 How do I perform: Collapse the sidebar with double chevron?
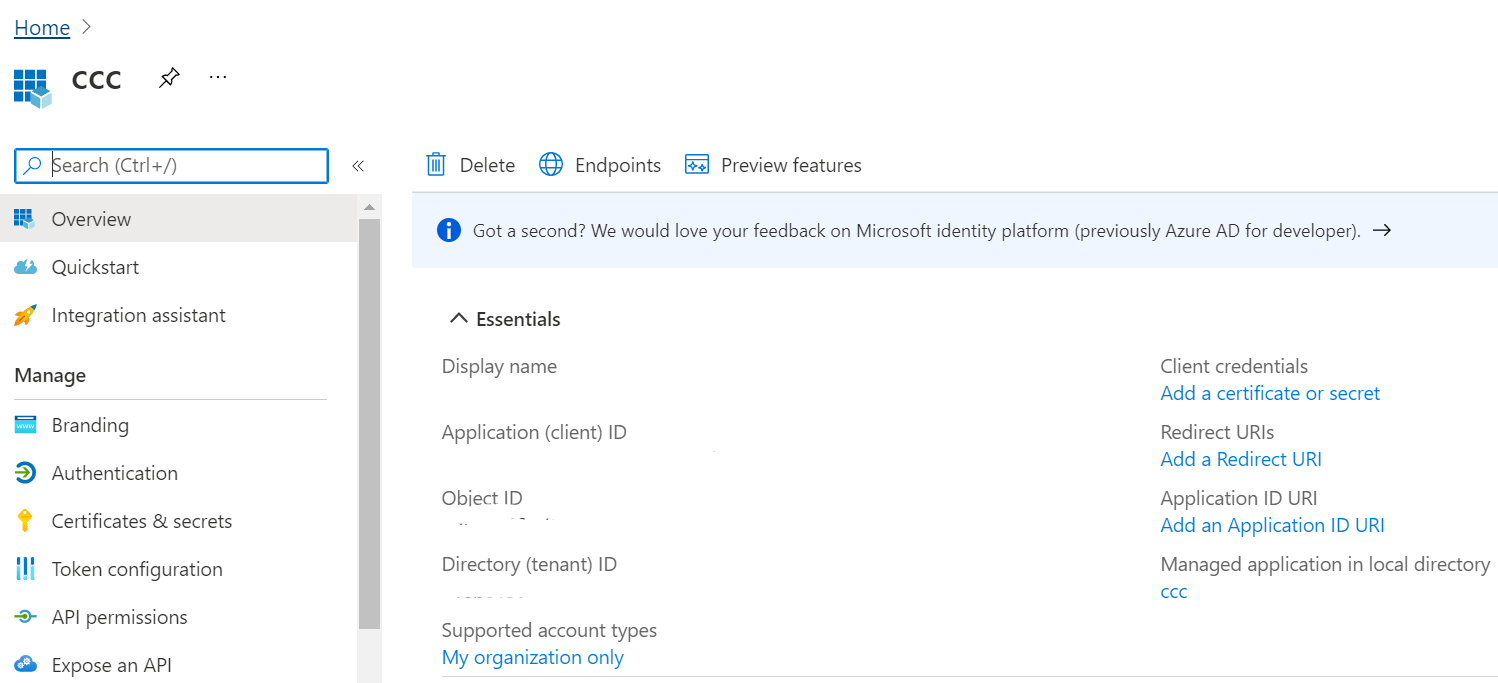point(358,166)
